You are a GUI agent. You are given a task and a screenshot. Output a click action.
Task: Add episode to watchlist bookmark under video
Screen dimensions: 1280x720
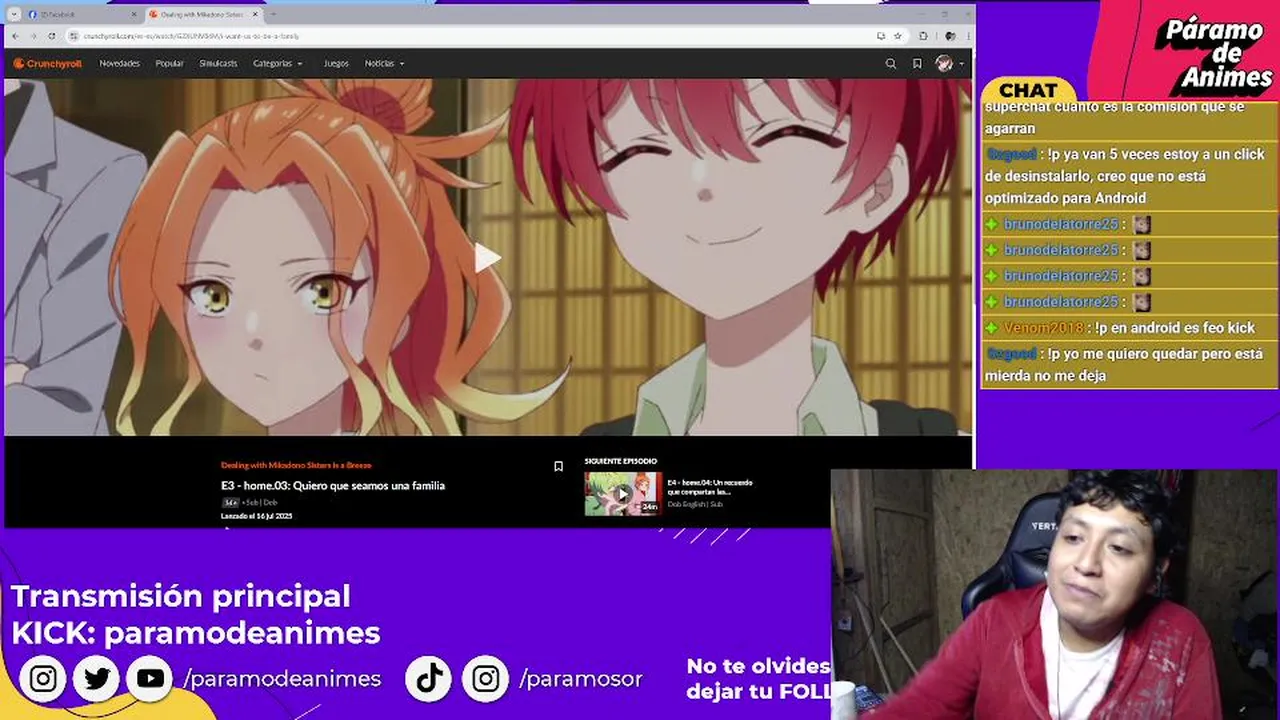coord(558,466)
